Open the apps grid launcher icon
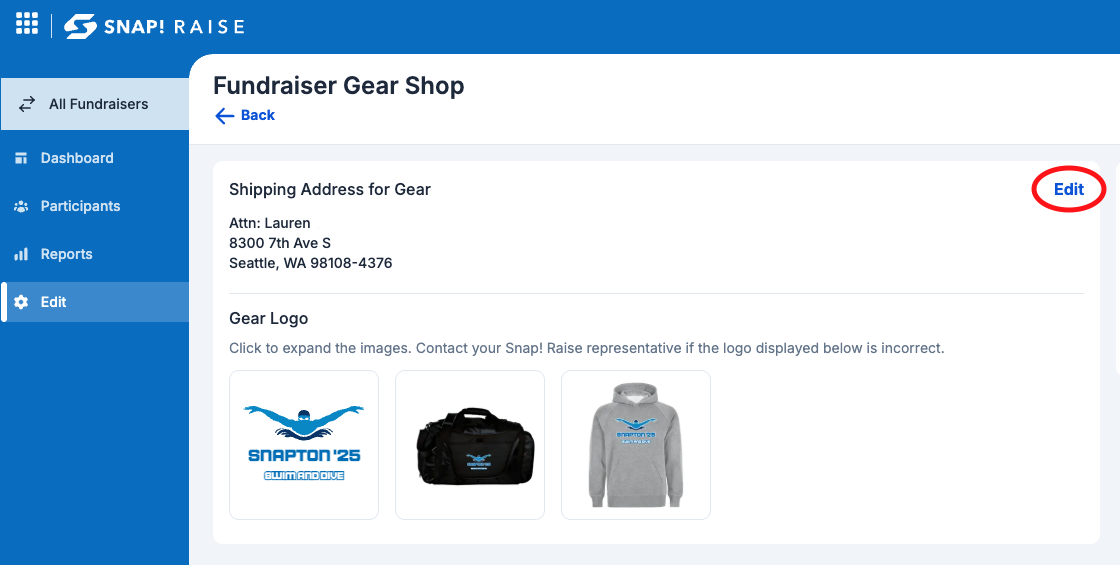 tap(26, 23)
